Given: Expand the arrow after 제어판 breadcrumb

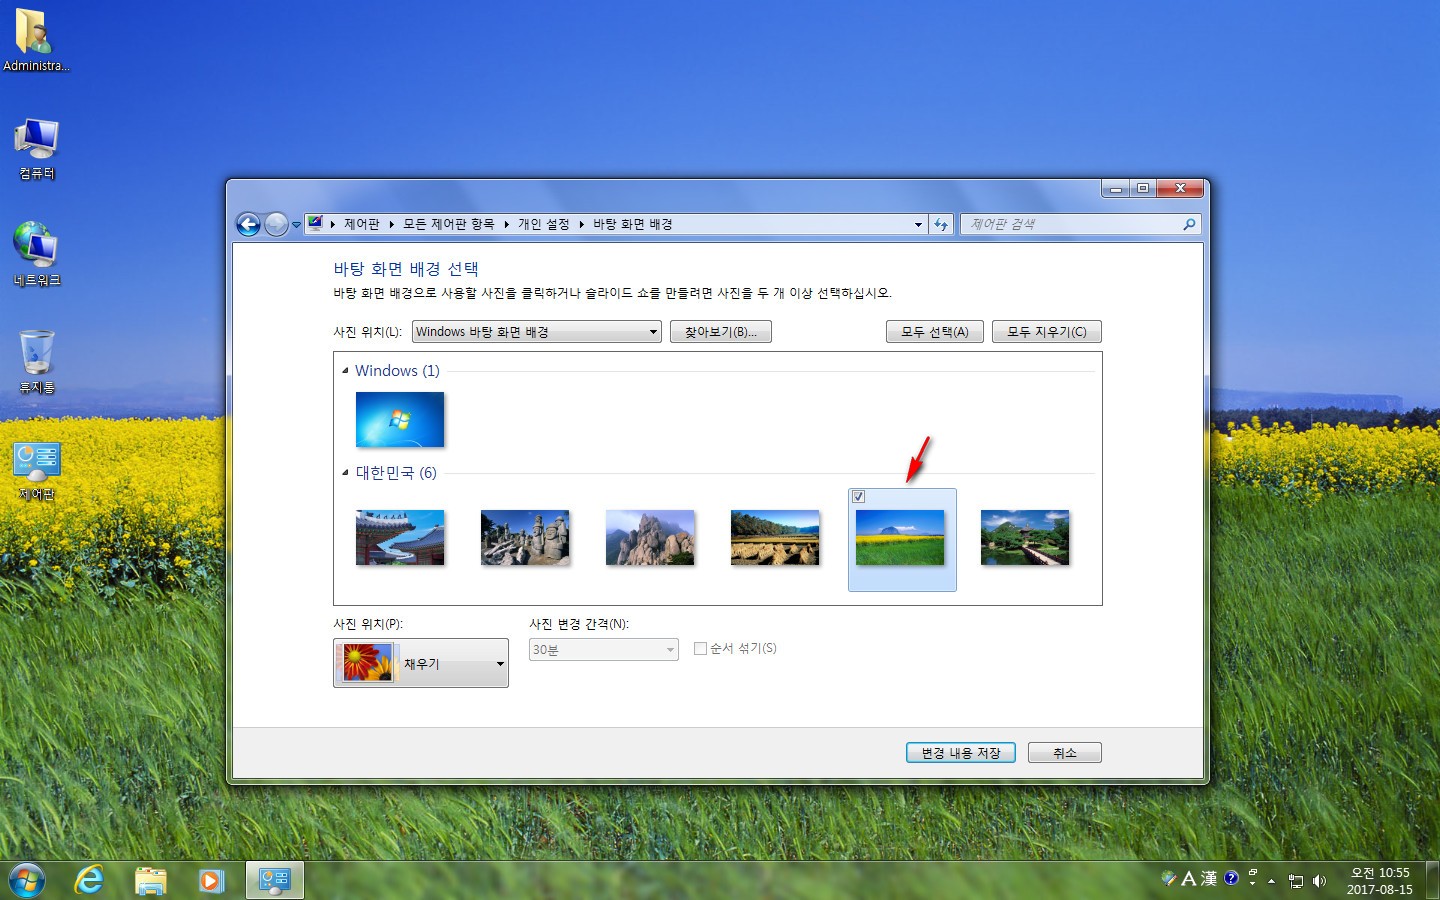Looking at the screenshot, I should pos(392,224).
